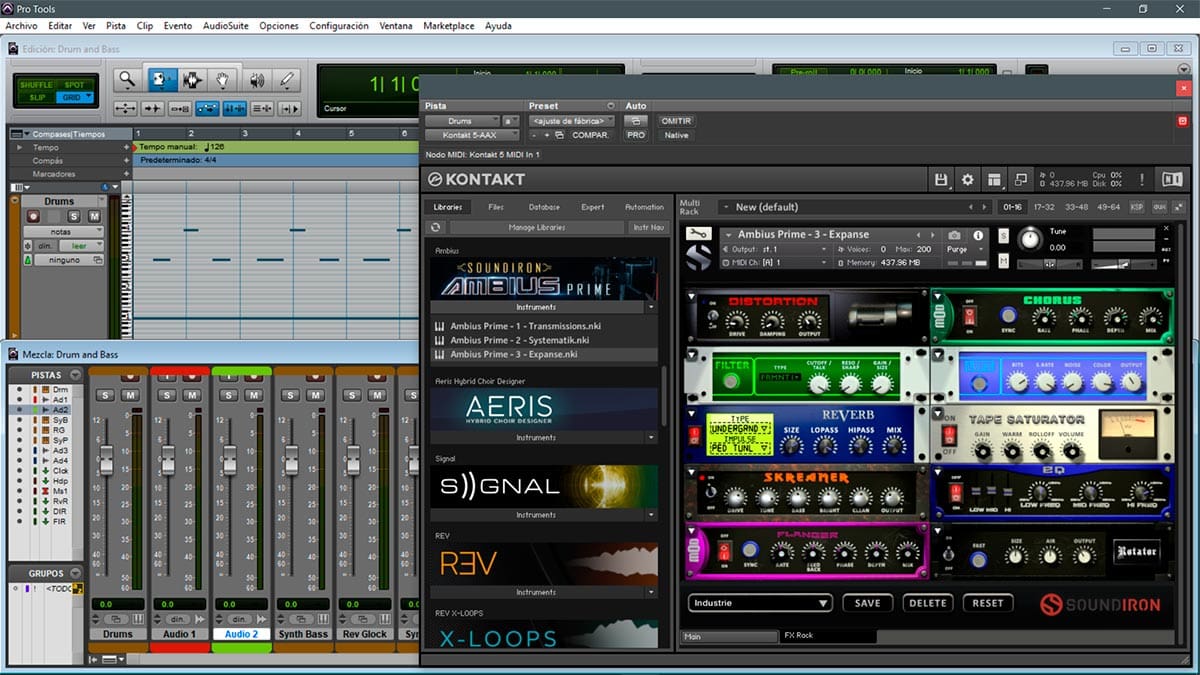Select the Zoomer (magnifier) tool
This screenshot has height=675, width=1200.
pyautogui.click(x=127, y=80)
